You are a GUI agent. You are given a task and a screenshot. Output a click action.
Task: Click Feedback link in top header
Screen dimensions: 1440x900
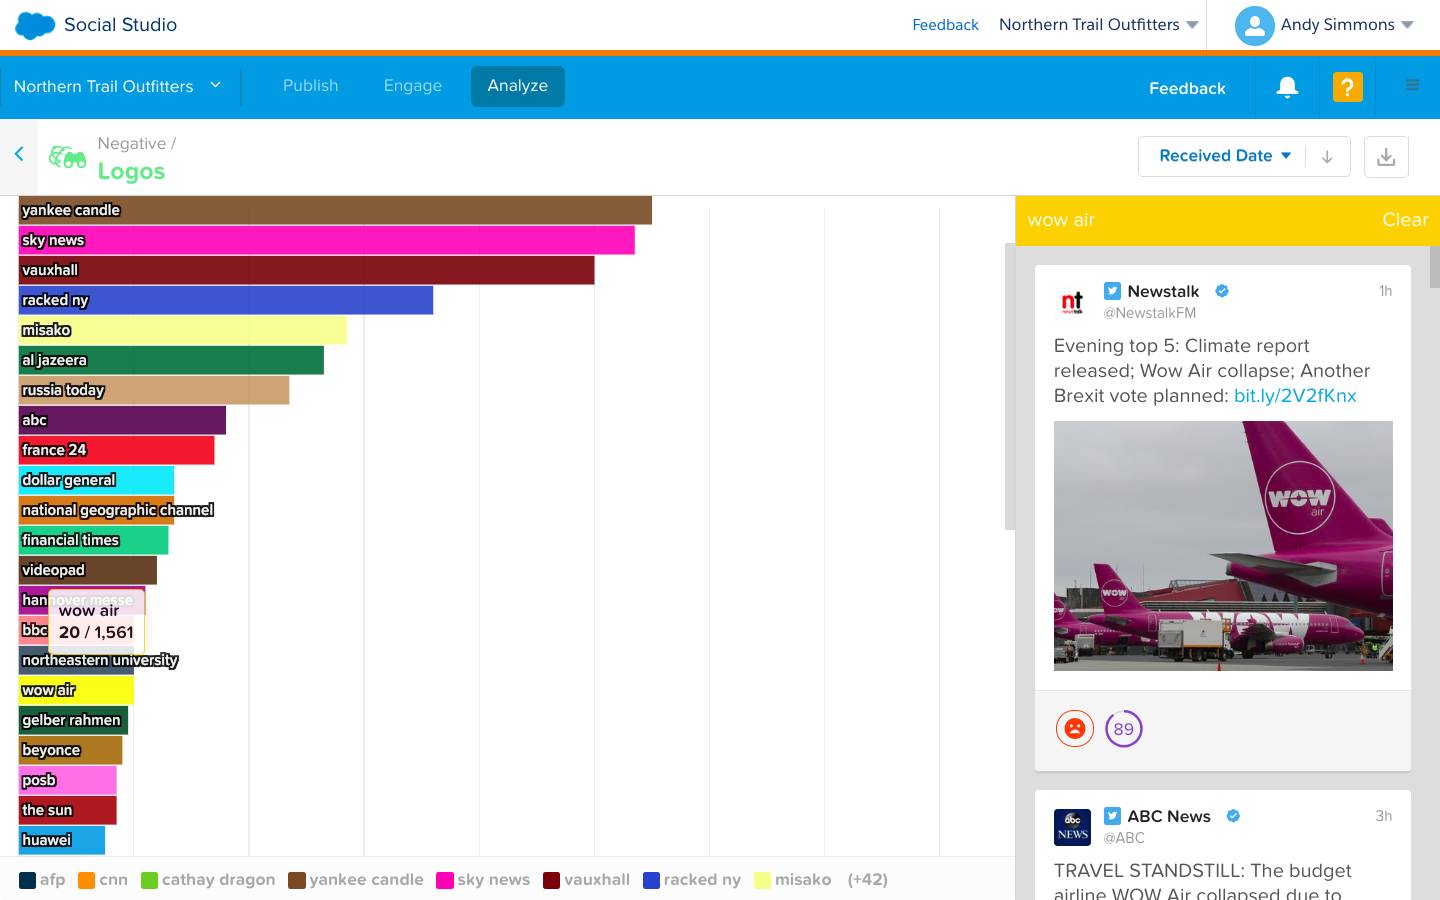click(945, 25)
